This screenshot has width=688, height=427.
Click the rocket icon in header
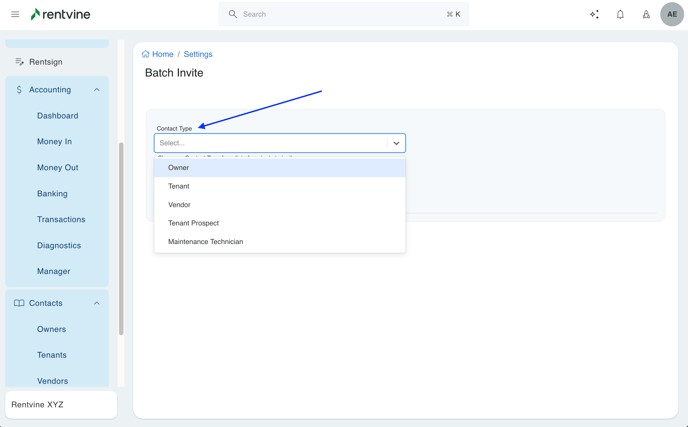(x=646, y=15)
